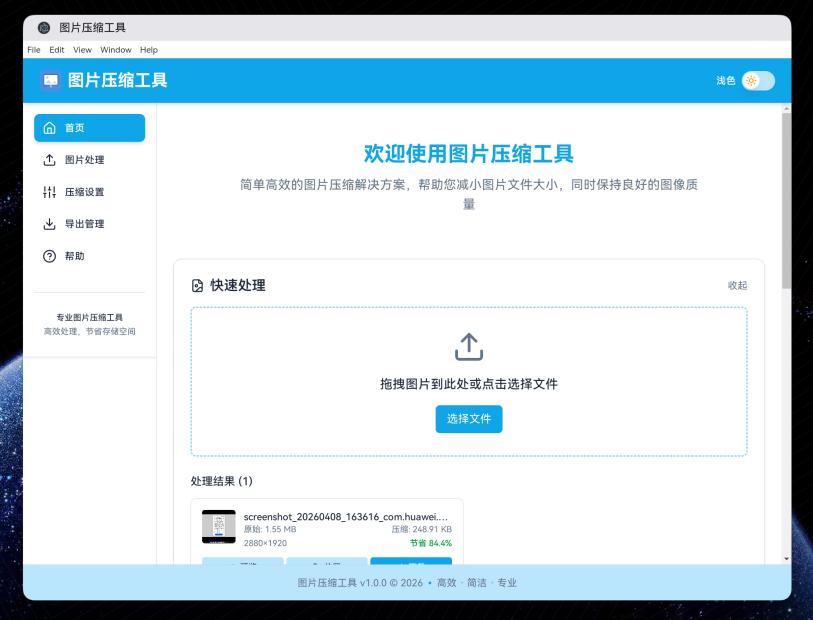
Task: Click the upload arrow icon in drop zone
Action: pos(469,347)
